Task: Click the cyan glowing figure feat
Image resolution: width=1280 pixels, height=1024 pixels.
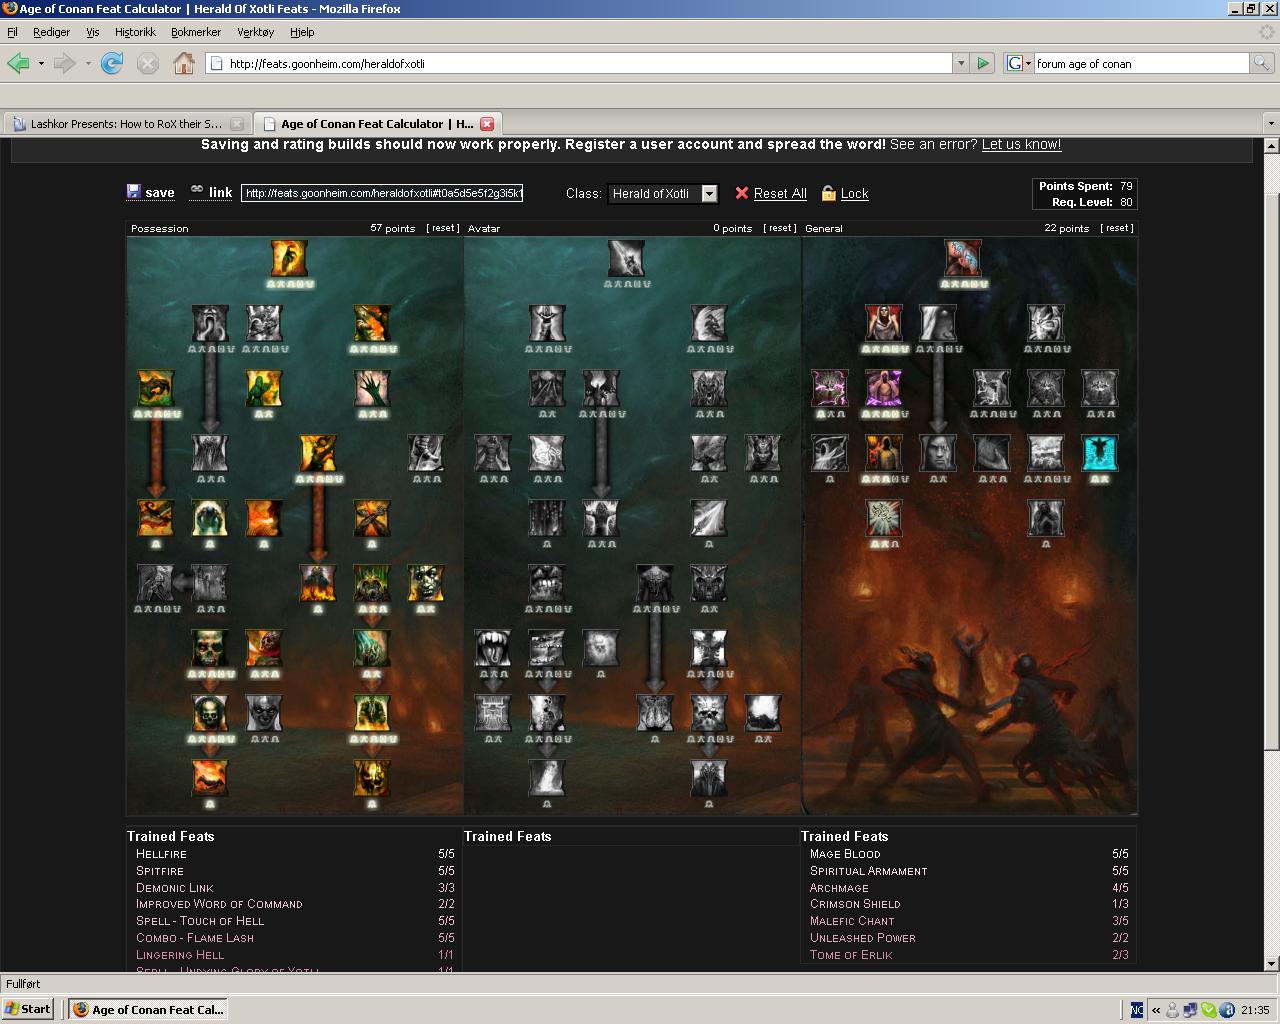Action: pyautogui.click(x=1100, y=453)
